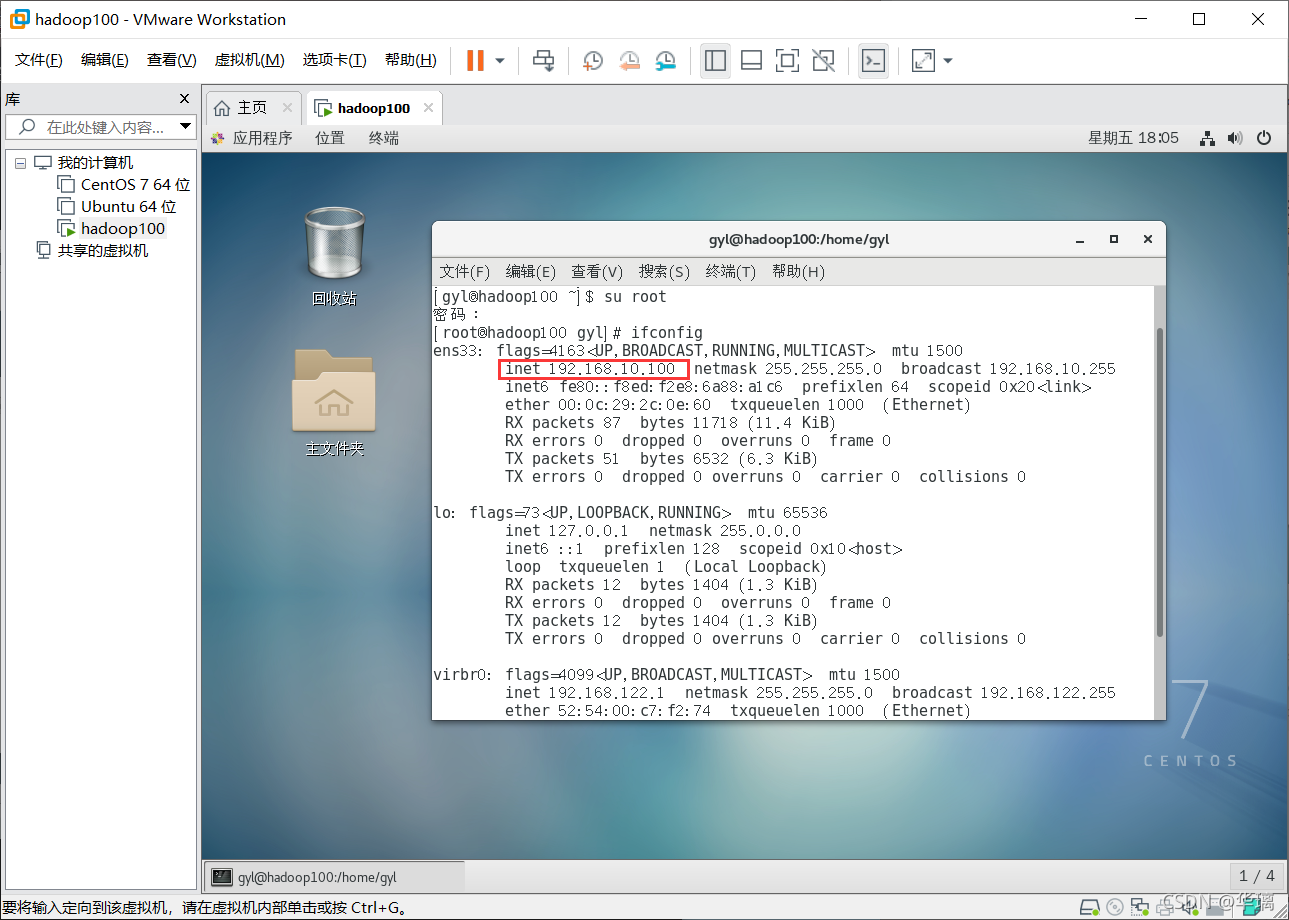Click the inet 127.0.0.1 text
1289x920 pixels.
[567, 531]
